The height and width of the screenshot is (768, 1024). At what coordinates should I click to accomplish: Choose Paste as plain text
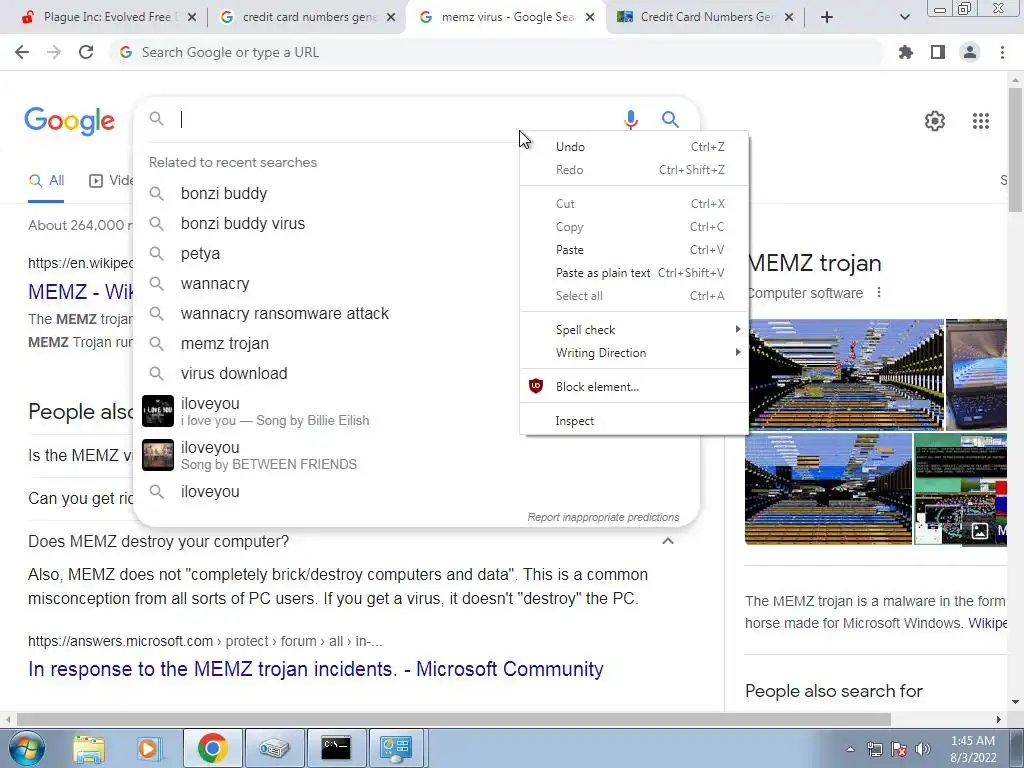click(x=634, y=273)
